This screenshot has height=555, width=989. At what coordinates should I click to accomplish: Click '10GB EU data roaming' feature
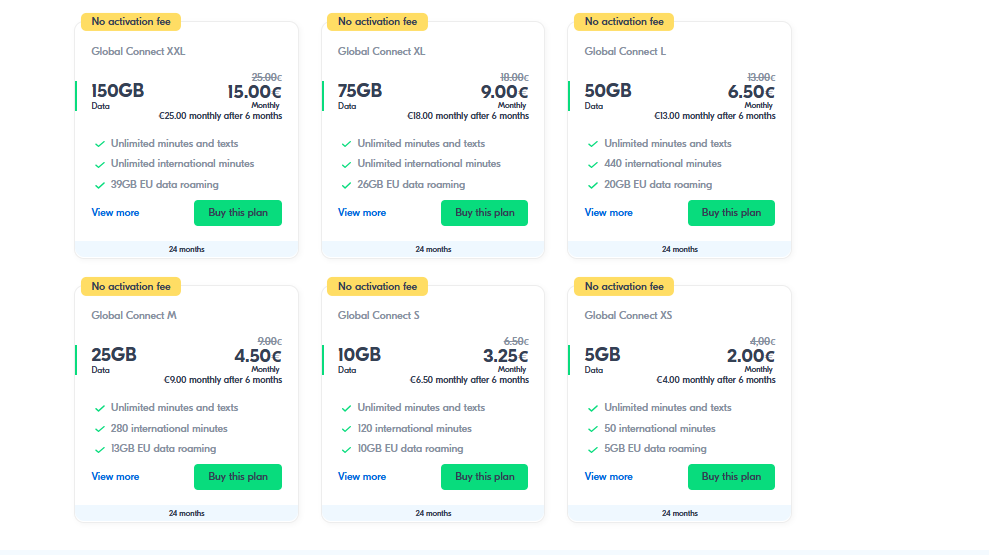pyautogui.click(x=410, y=449)
